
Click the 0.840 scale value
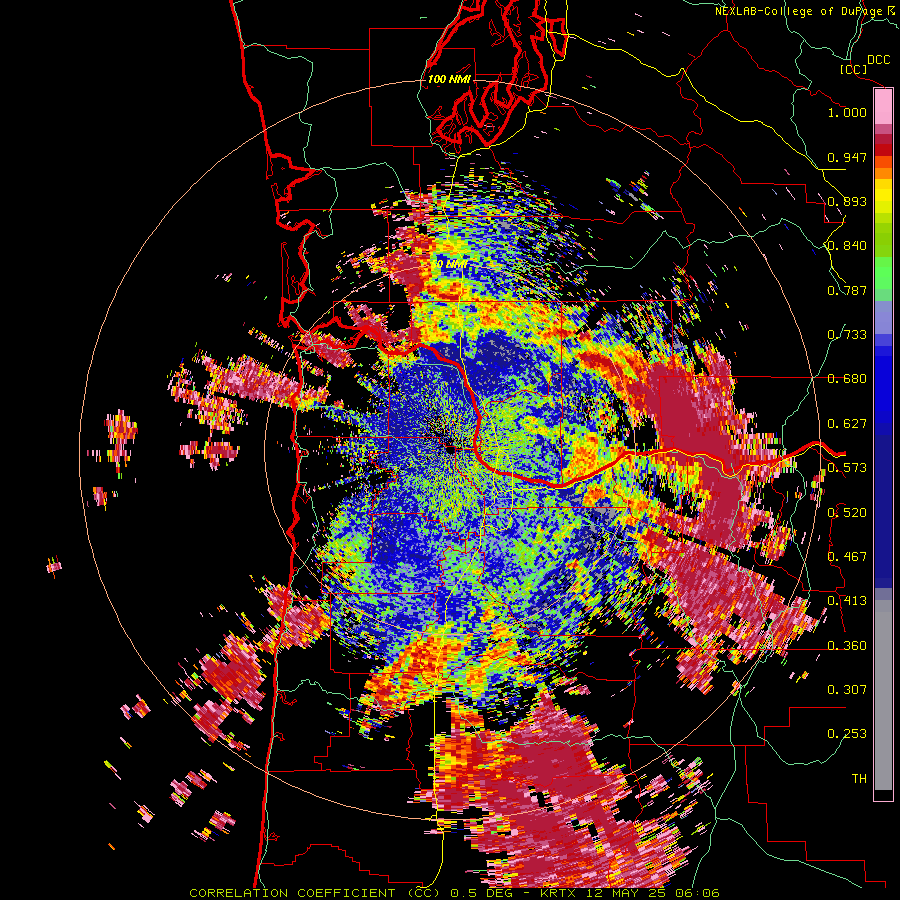(847, 246)
